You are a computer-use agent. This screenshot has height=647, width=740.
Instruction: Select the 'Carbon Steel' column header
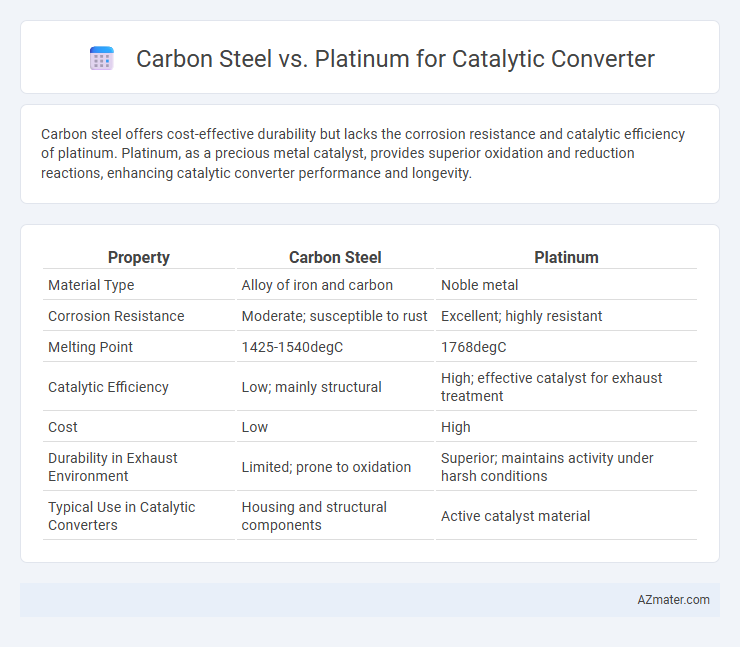pyautogui.click(x=335, y=257)
